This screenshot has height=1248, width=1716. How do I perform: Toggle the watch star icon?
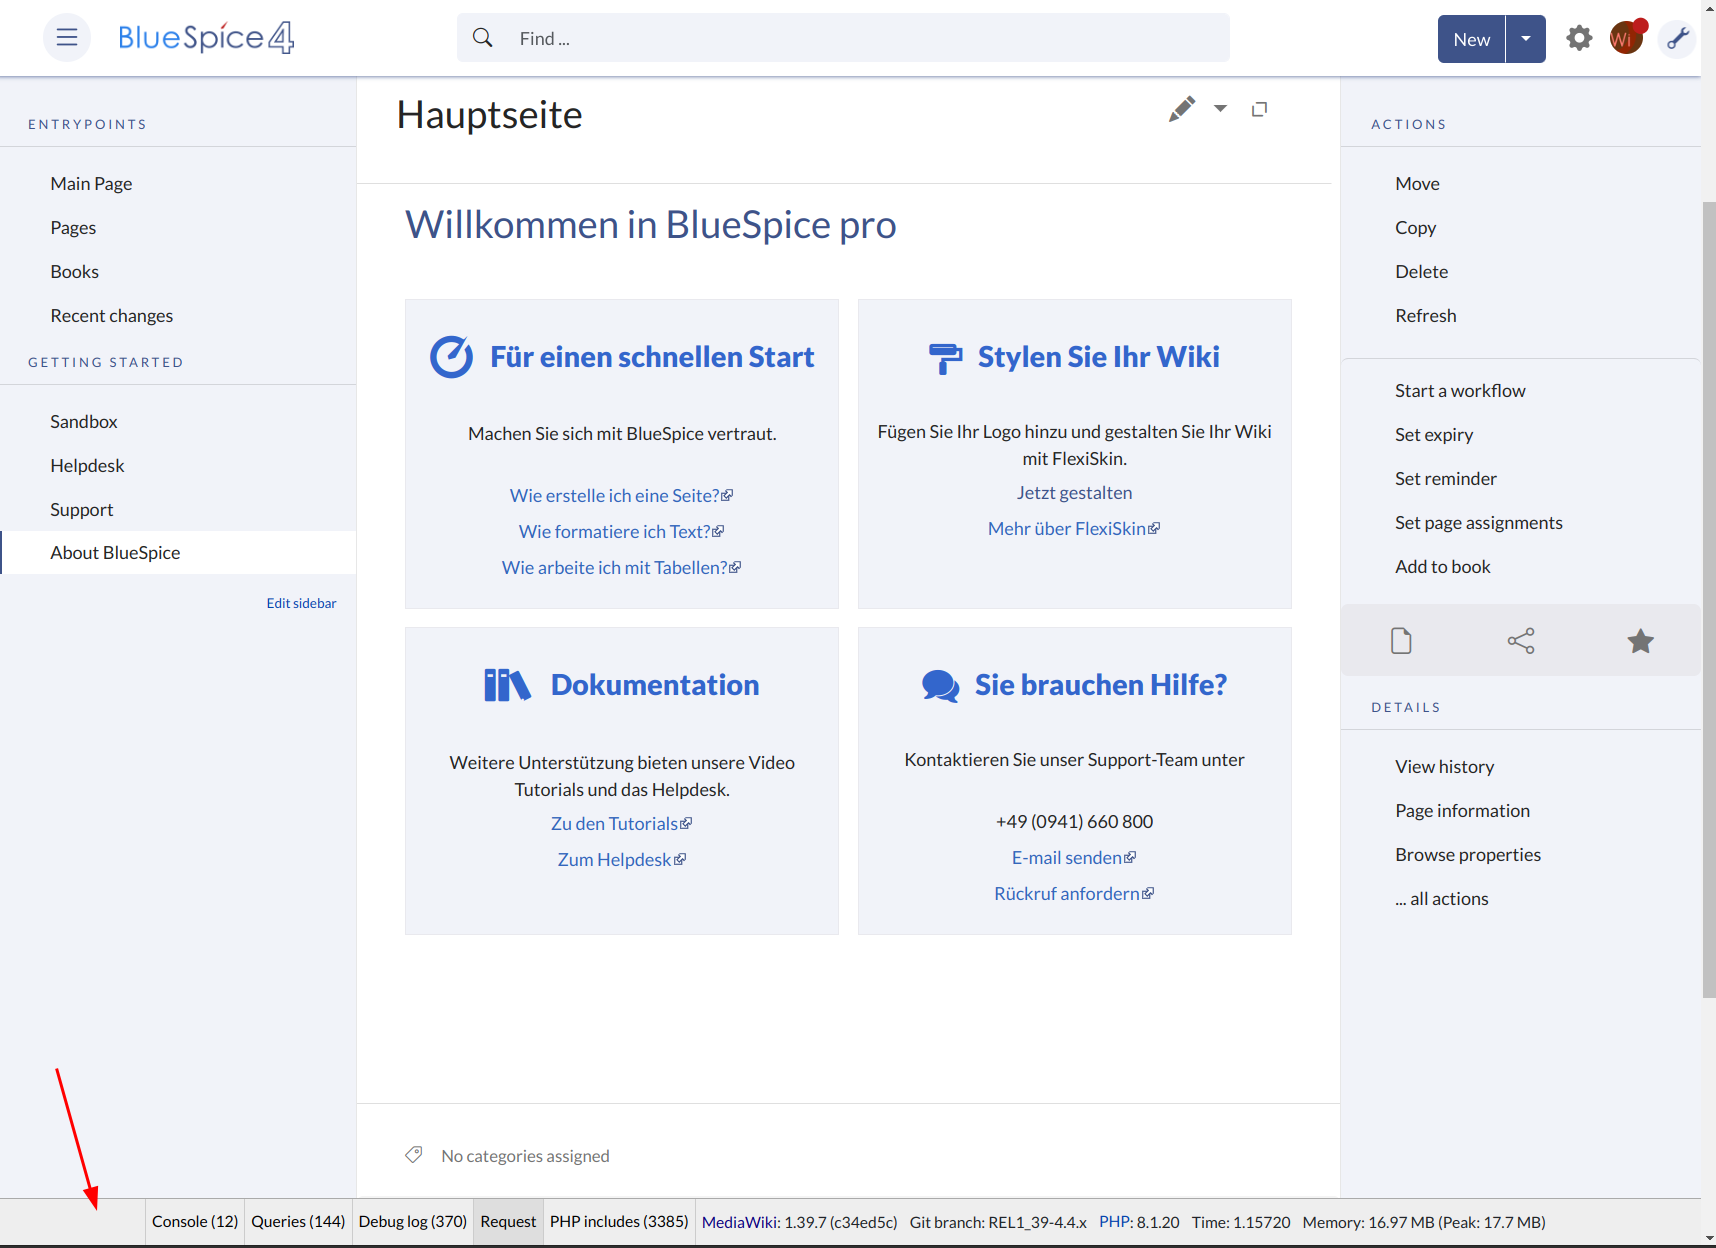1640,641
